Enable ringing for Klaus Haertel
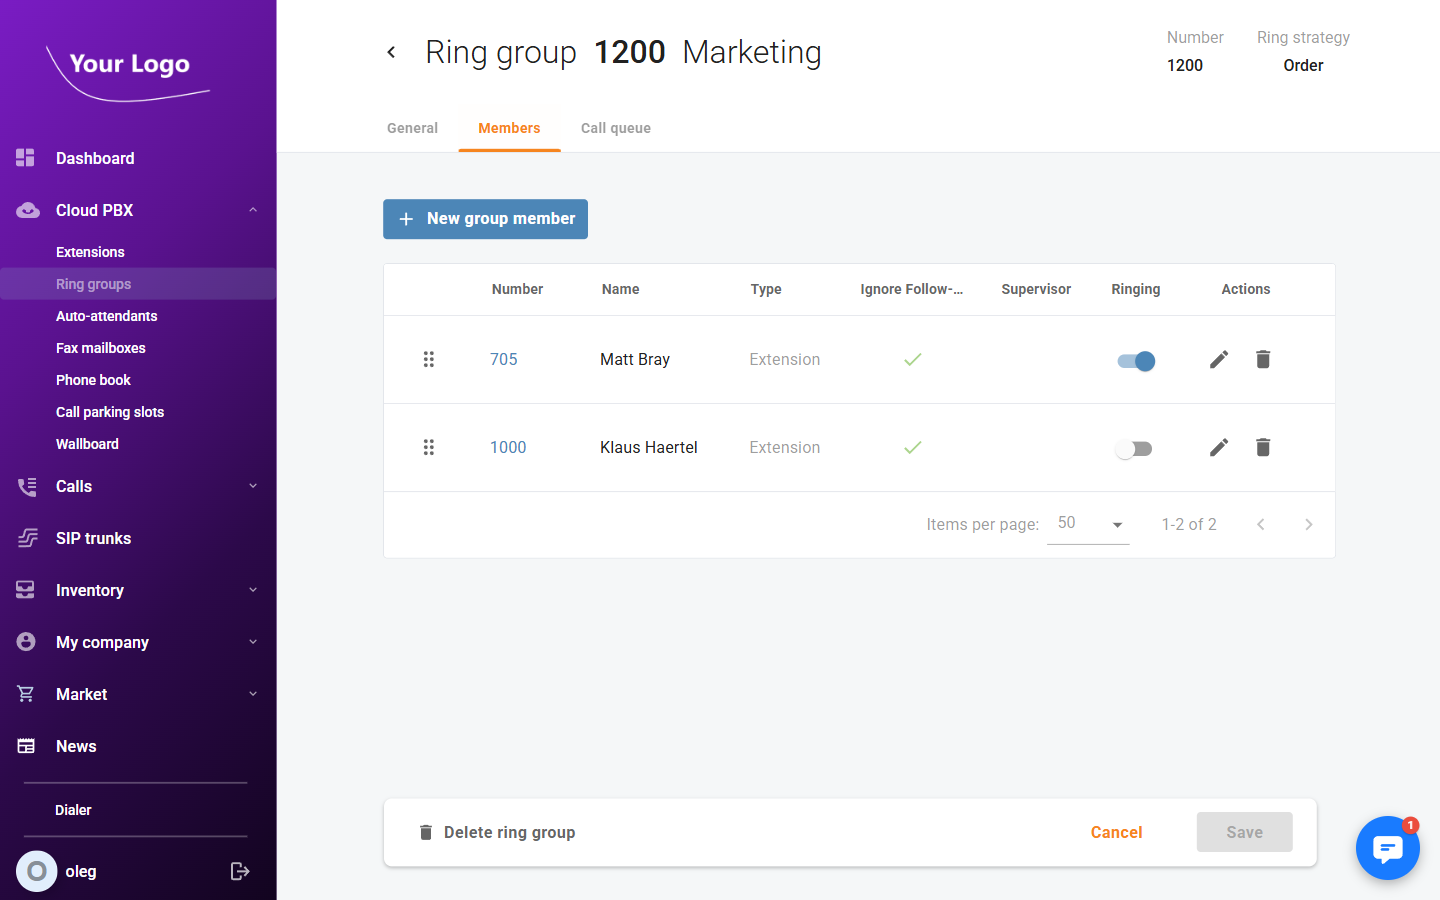Image resolution: width=1440 pixels, height=900 pixels. click(1133, 448)
